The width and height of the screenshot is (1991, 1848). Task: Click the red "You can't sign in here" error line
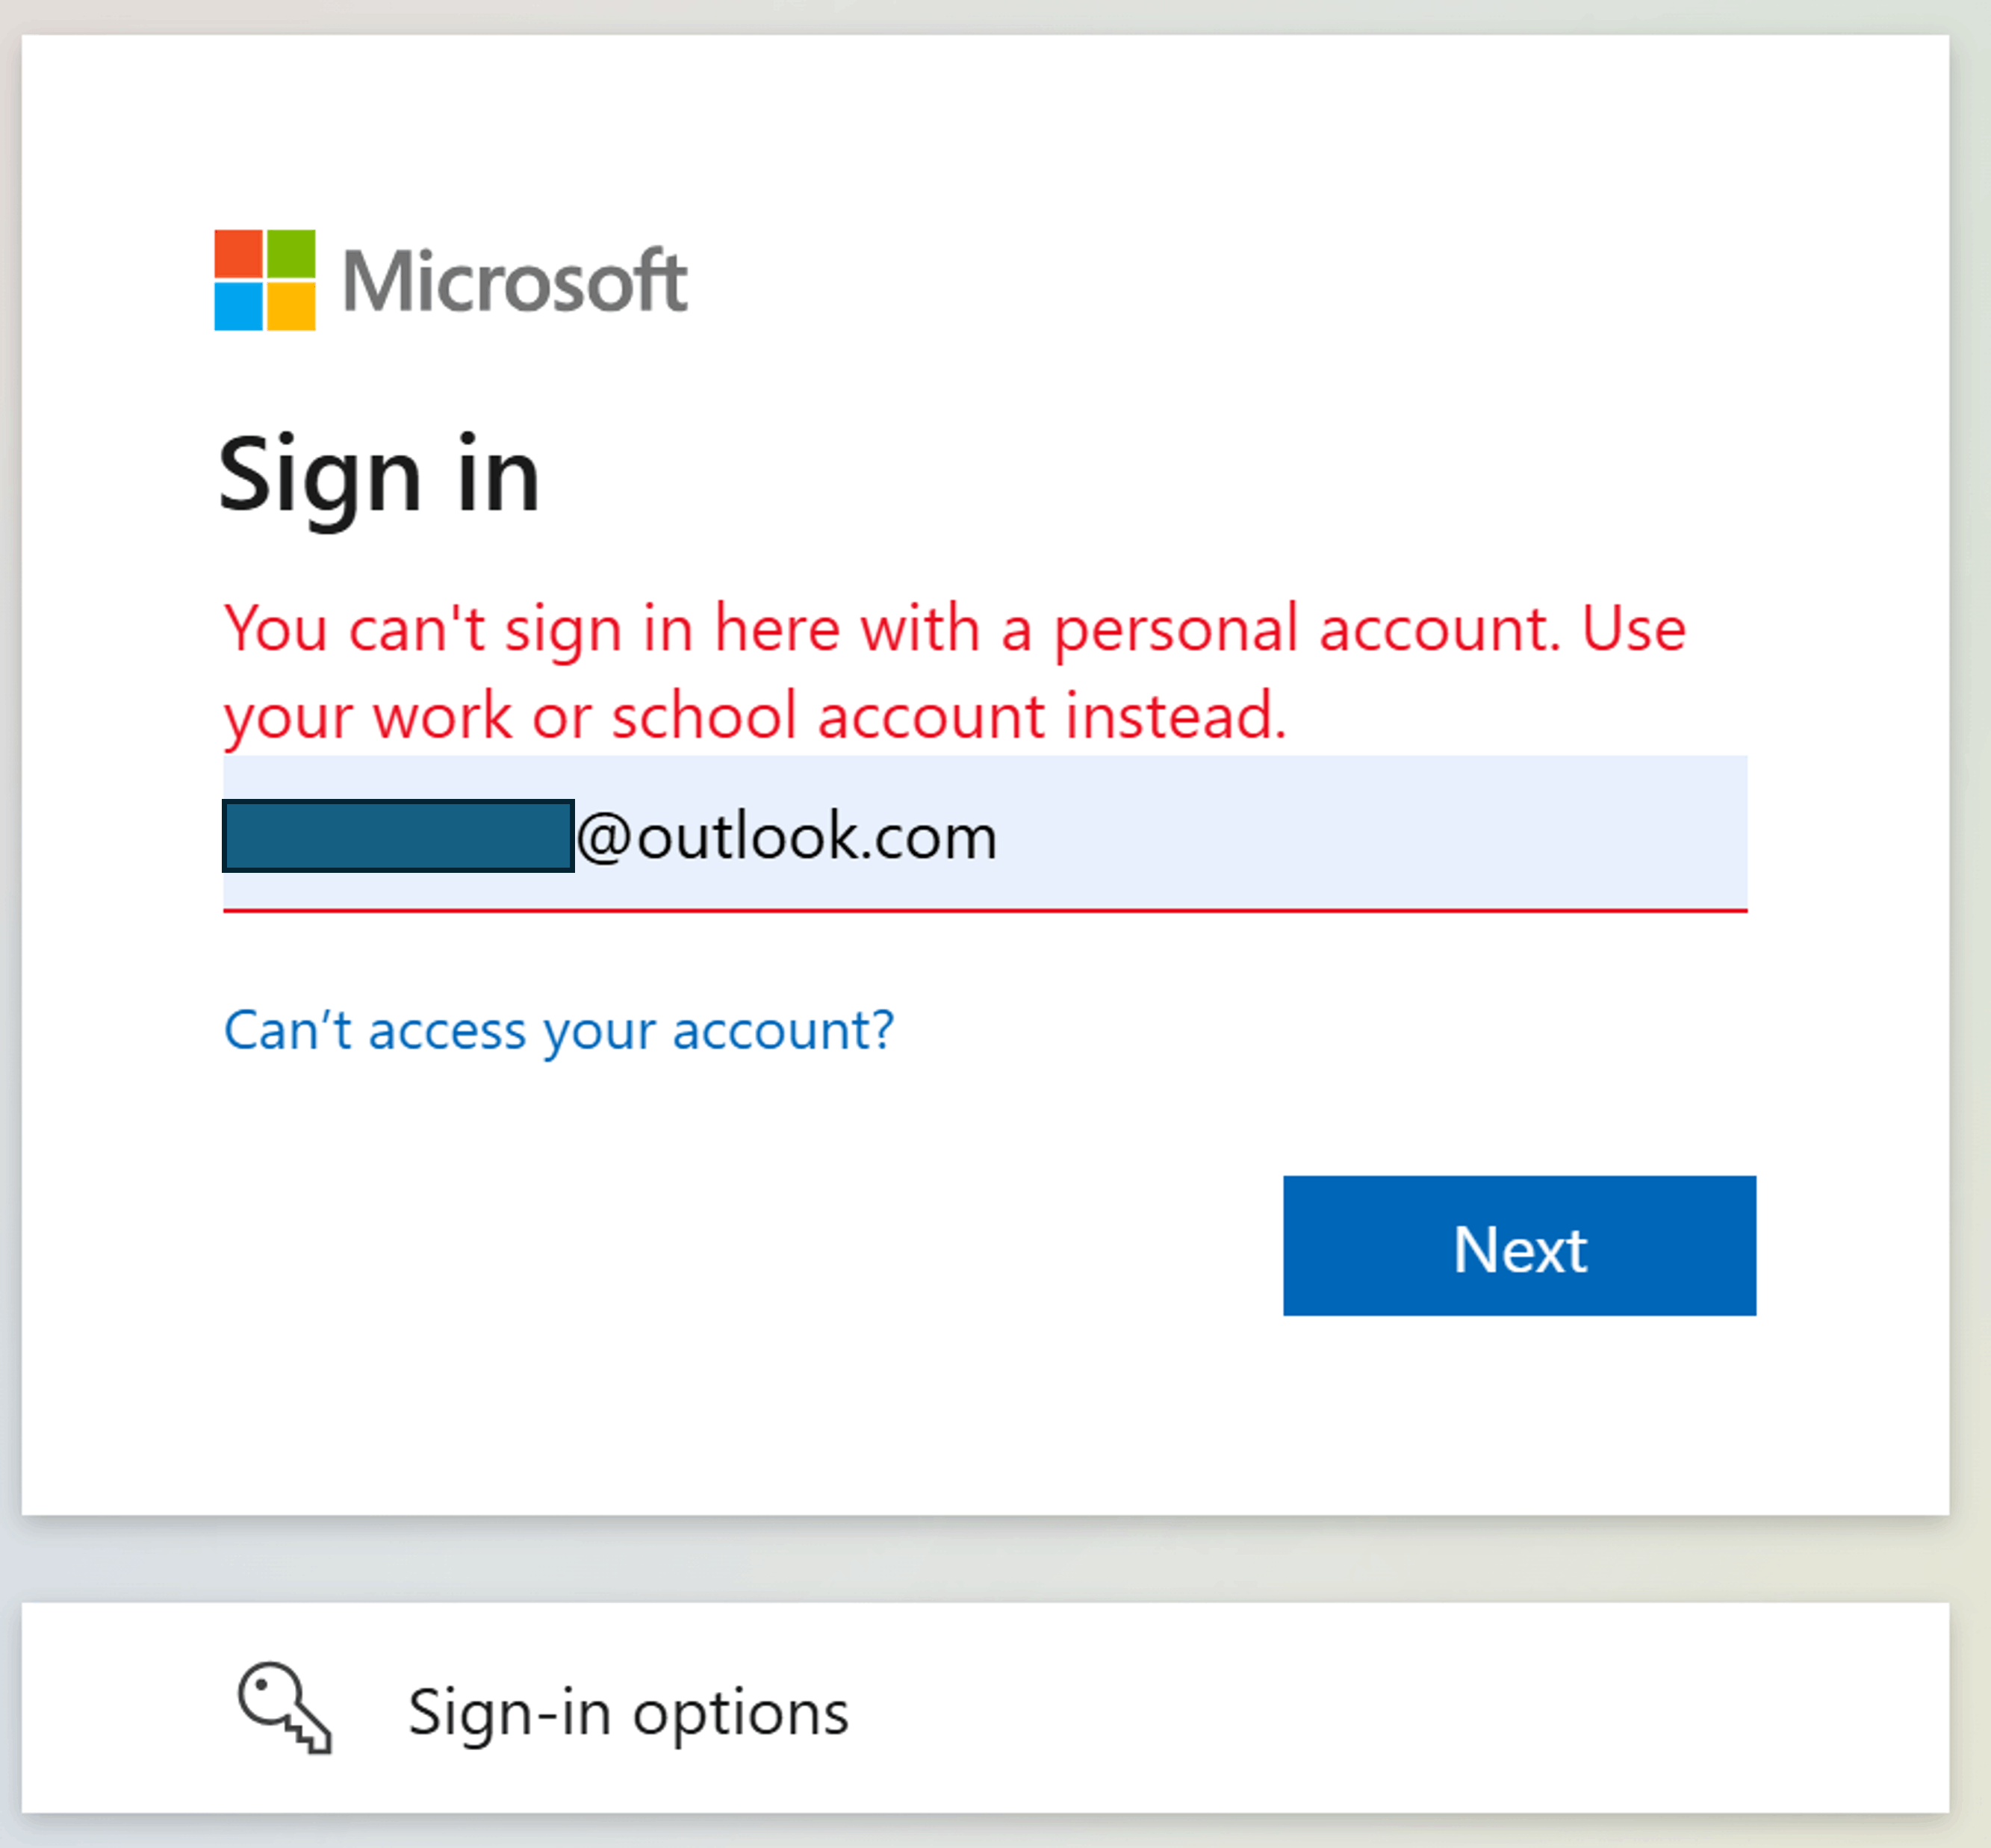pyautogui.click(x=955, y=630)
